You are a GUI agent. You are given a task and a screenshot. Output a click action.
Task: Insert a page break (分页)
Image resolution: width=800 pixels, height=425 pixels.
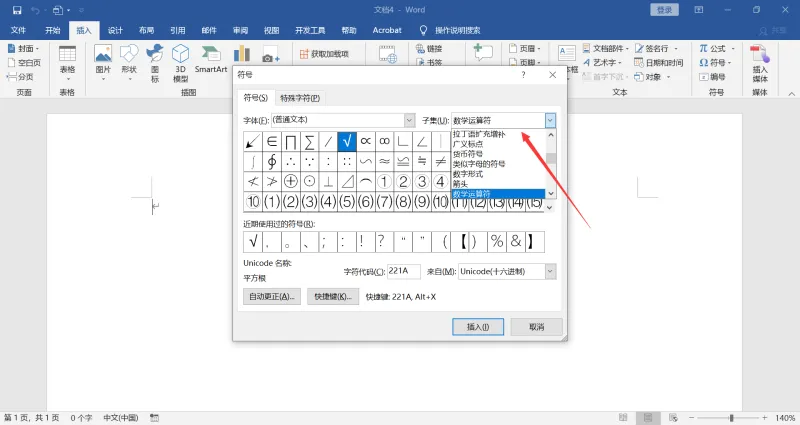point(20,77)
